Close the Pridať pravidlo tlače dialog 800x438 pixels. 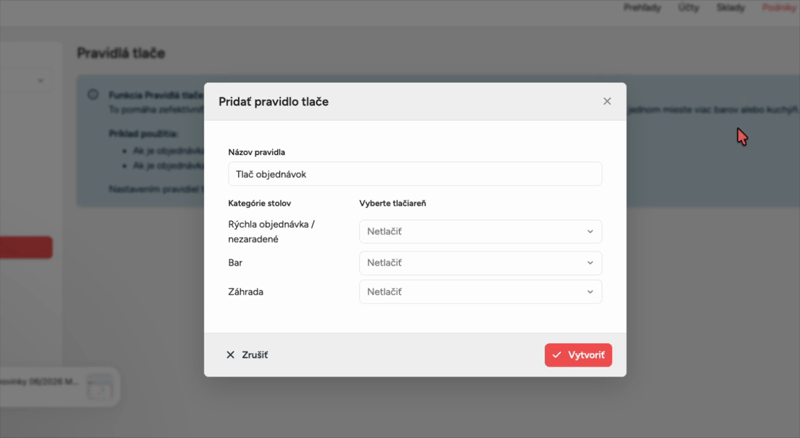pyautogui.click(x=607, y=101)
